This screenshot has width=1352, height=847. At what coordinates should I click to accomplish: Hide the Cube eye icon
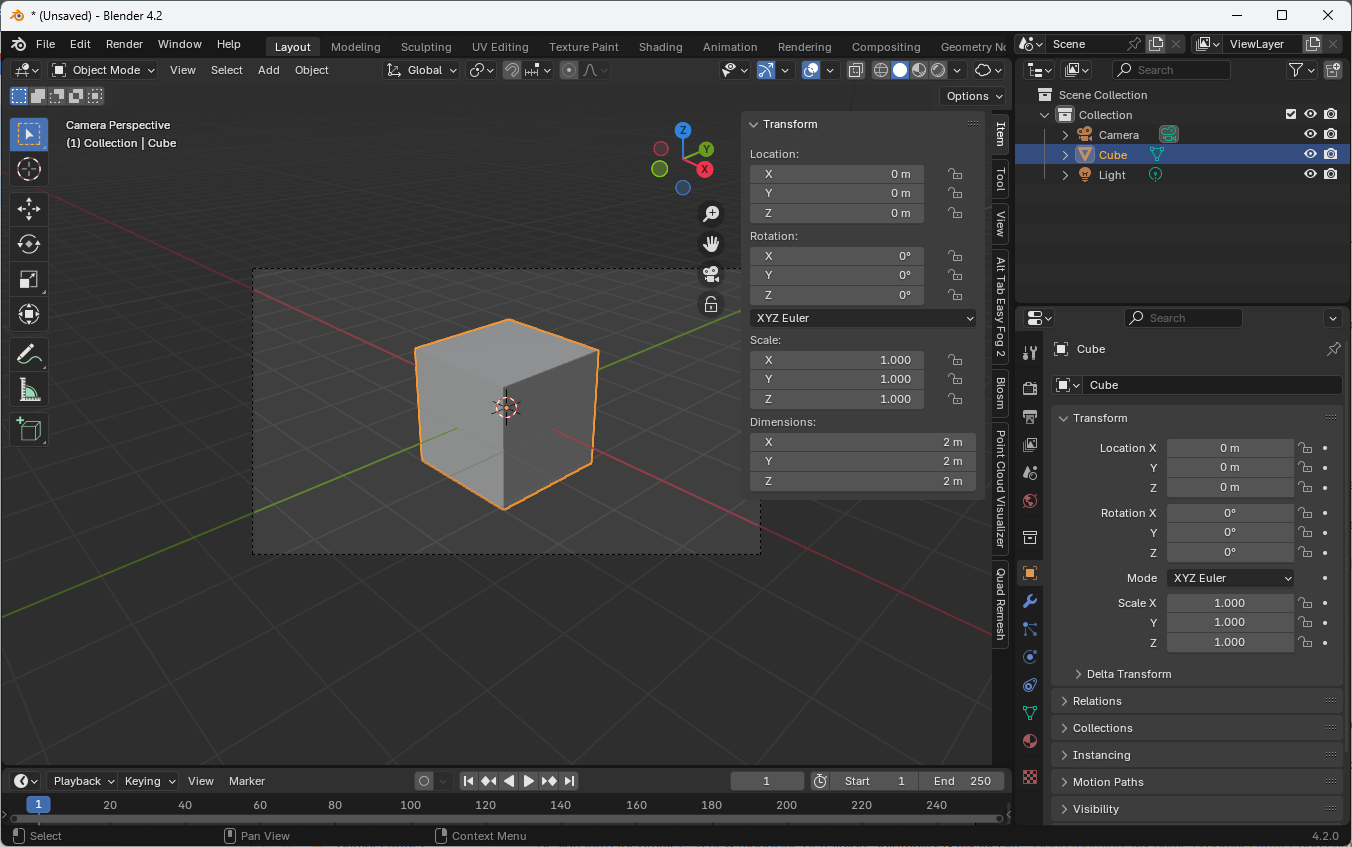[x=1310, y=154]
